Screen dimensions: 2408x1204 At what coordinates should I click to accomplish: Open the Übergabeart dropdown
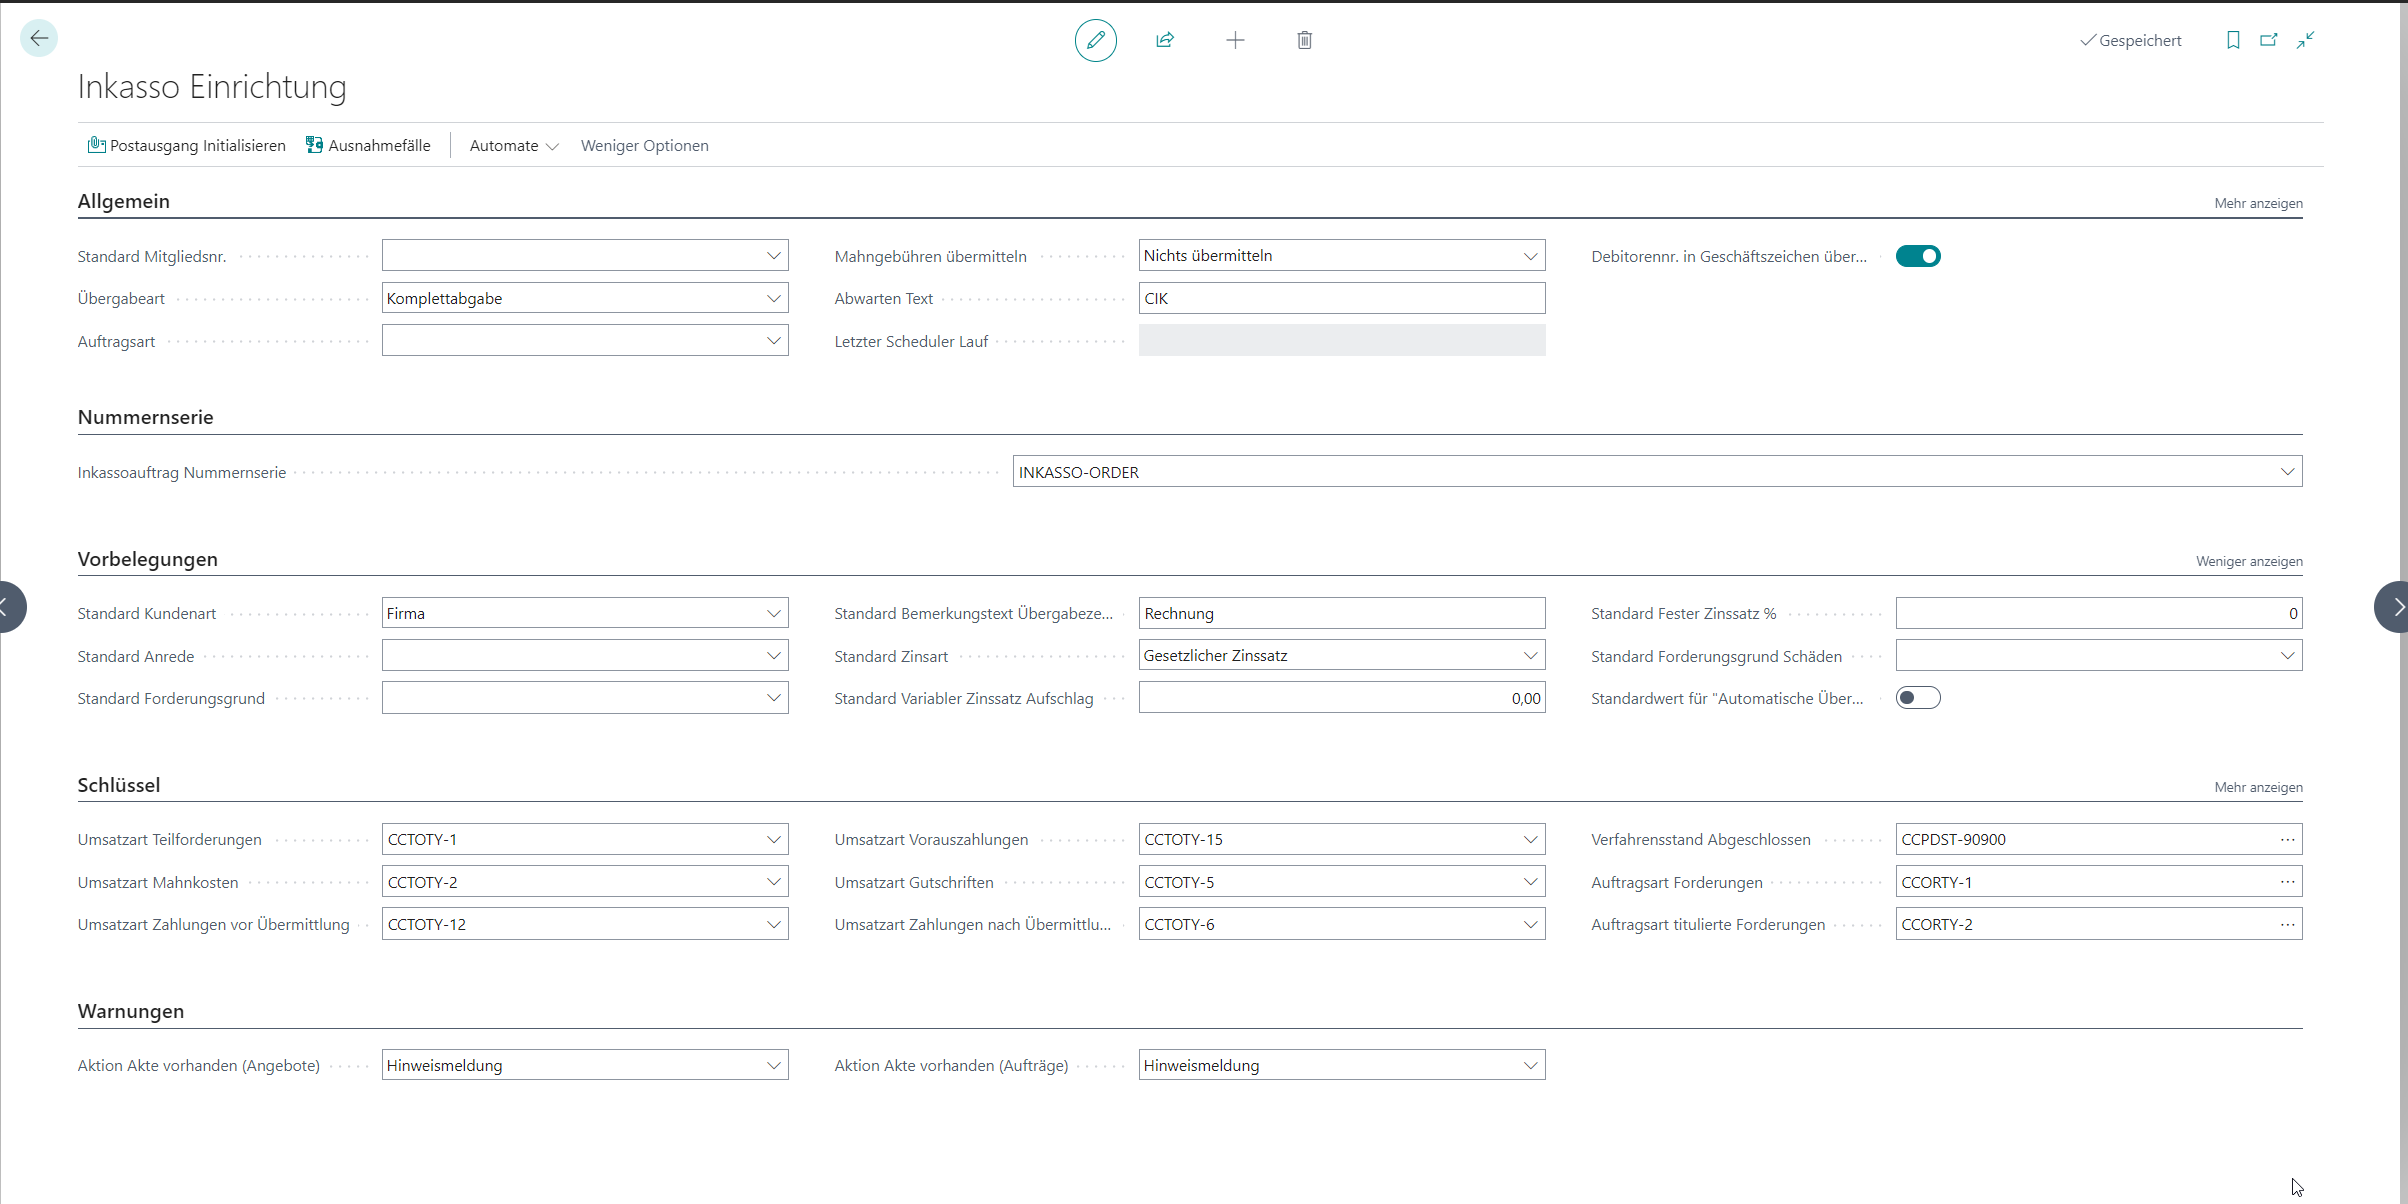coord(773,298)
